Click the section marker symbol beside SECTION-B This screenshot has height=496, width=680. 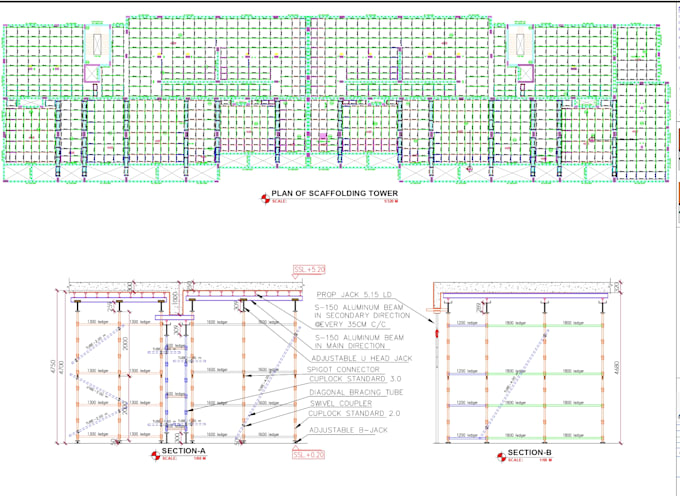[501, 457]
